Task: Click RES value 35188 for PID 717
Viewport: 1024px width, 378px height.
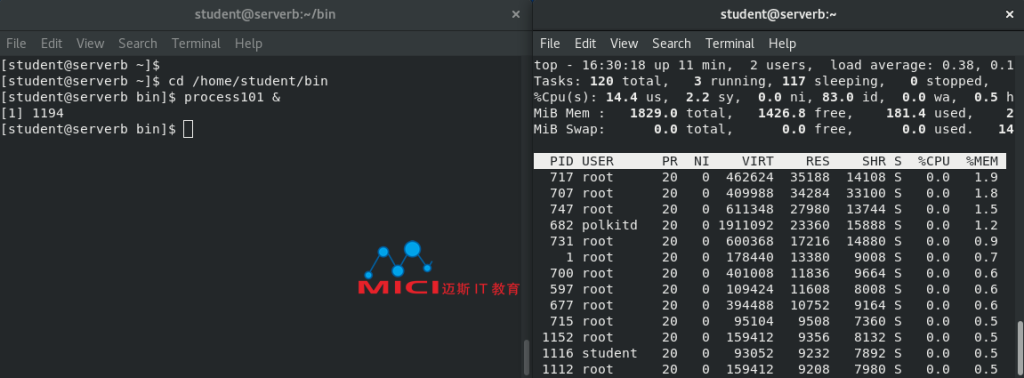Action: [810, 178]
